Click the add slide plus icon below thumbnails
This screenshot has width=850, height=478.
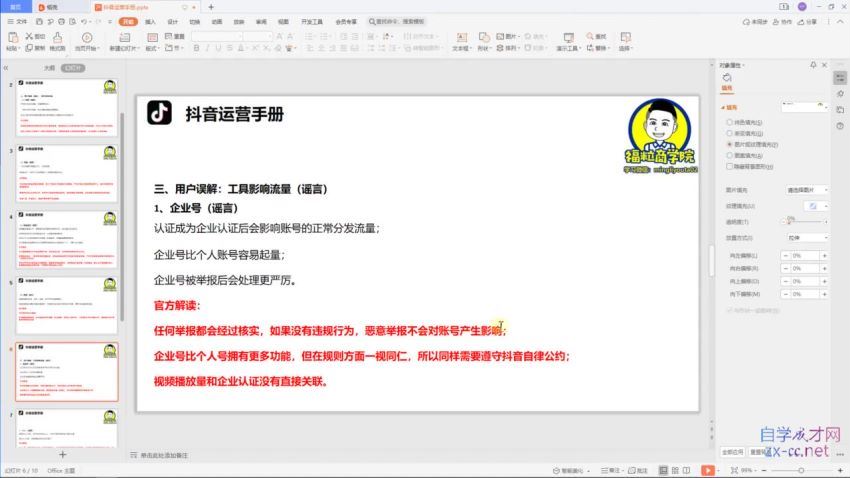click(x=62, y=455)
